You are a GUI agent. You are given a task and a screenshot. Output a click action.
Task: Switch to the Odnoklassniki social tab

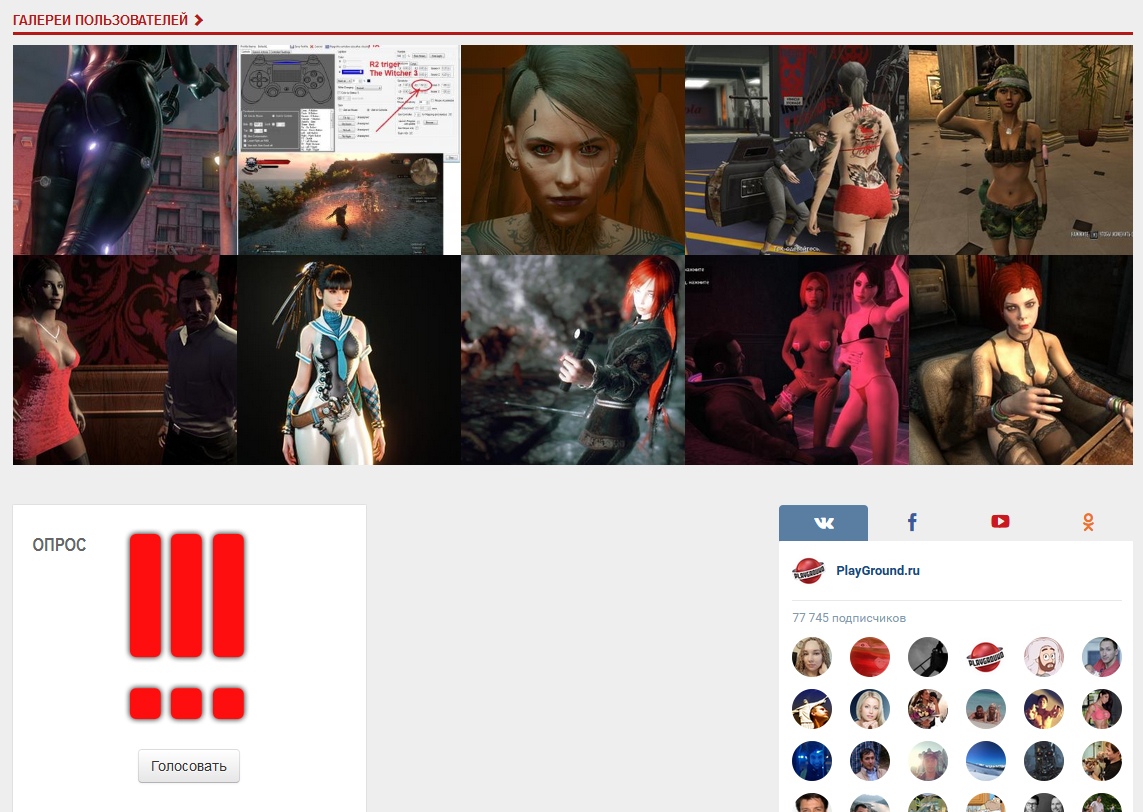pos(1088,523)
